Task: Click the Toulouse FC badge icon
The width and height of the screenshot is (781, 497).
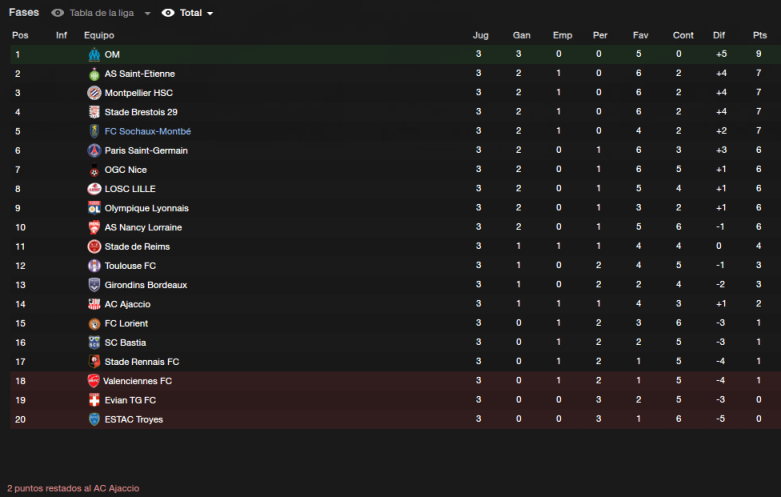Action: (x=94, y=265)
